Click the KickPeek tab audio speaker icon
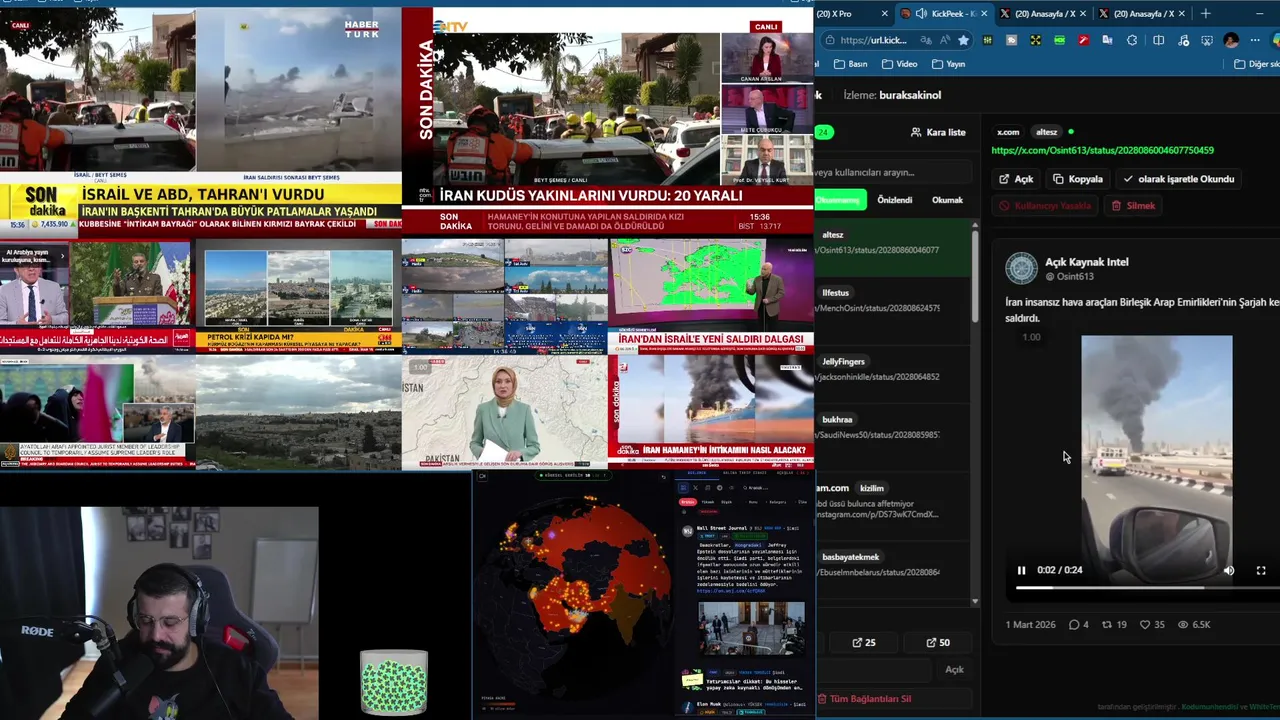This screenshot has height=720, width=1280. pyautogui.click(x=920, y=14)
